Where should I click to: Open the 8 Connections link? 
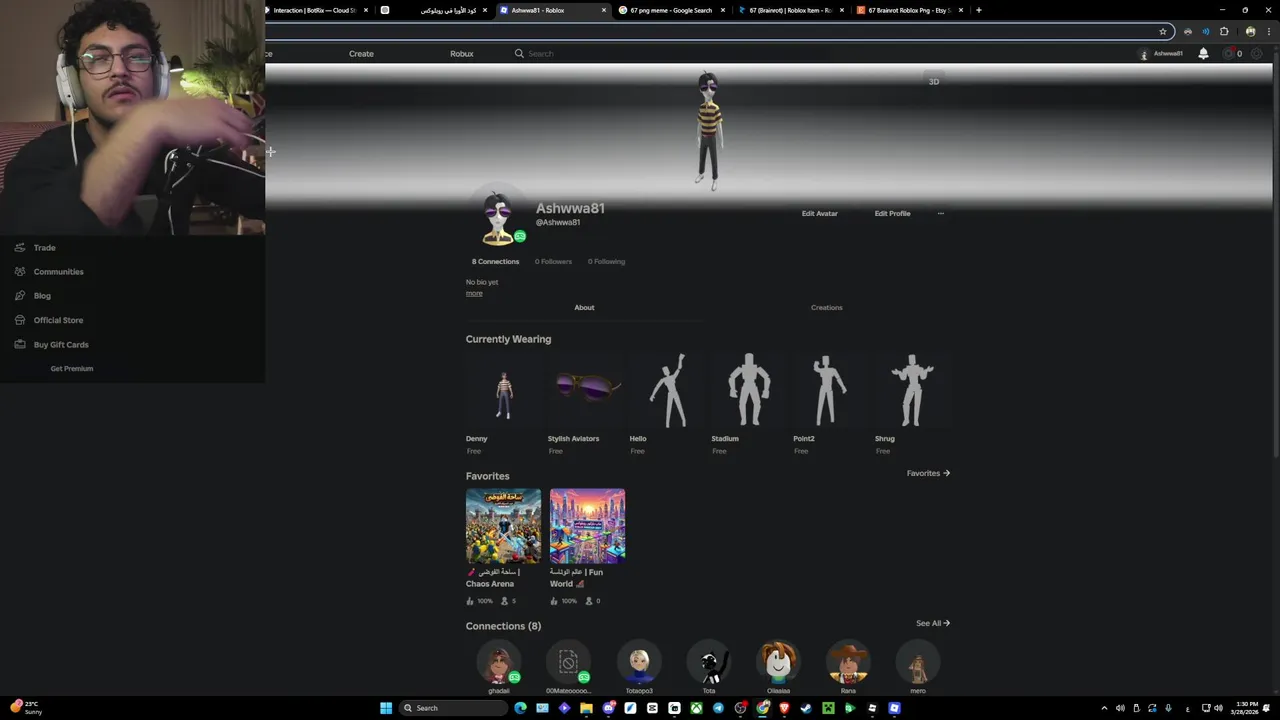(x=495, y=262)
